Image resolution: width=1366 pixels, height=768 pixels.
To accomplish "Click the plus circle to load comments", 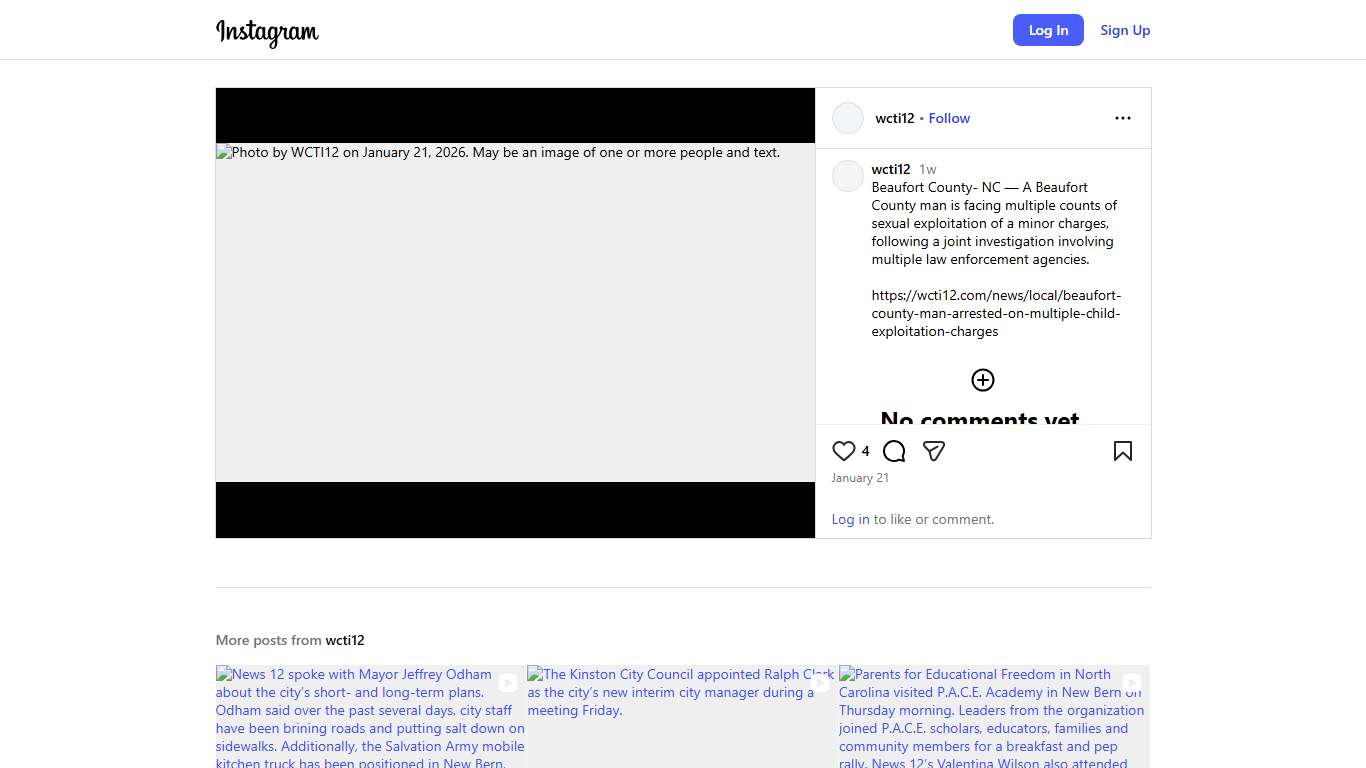I will click(x=983, y=380).
